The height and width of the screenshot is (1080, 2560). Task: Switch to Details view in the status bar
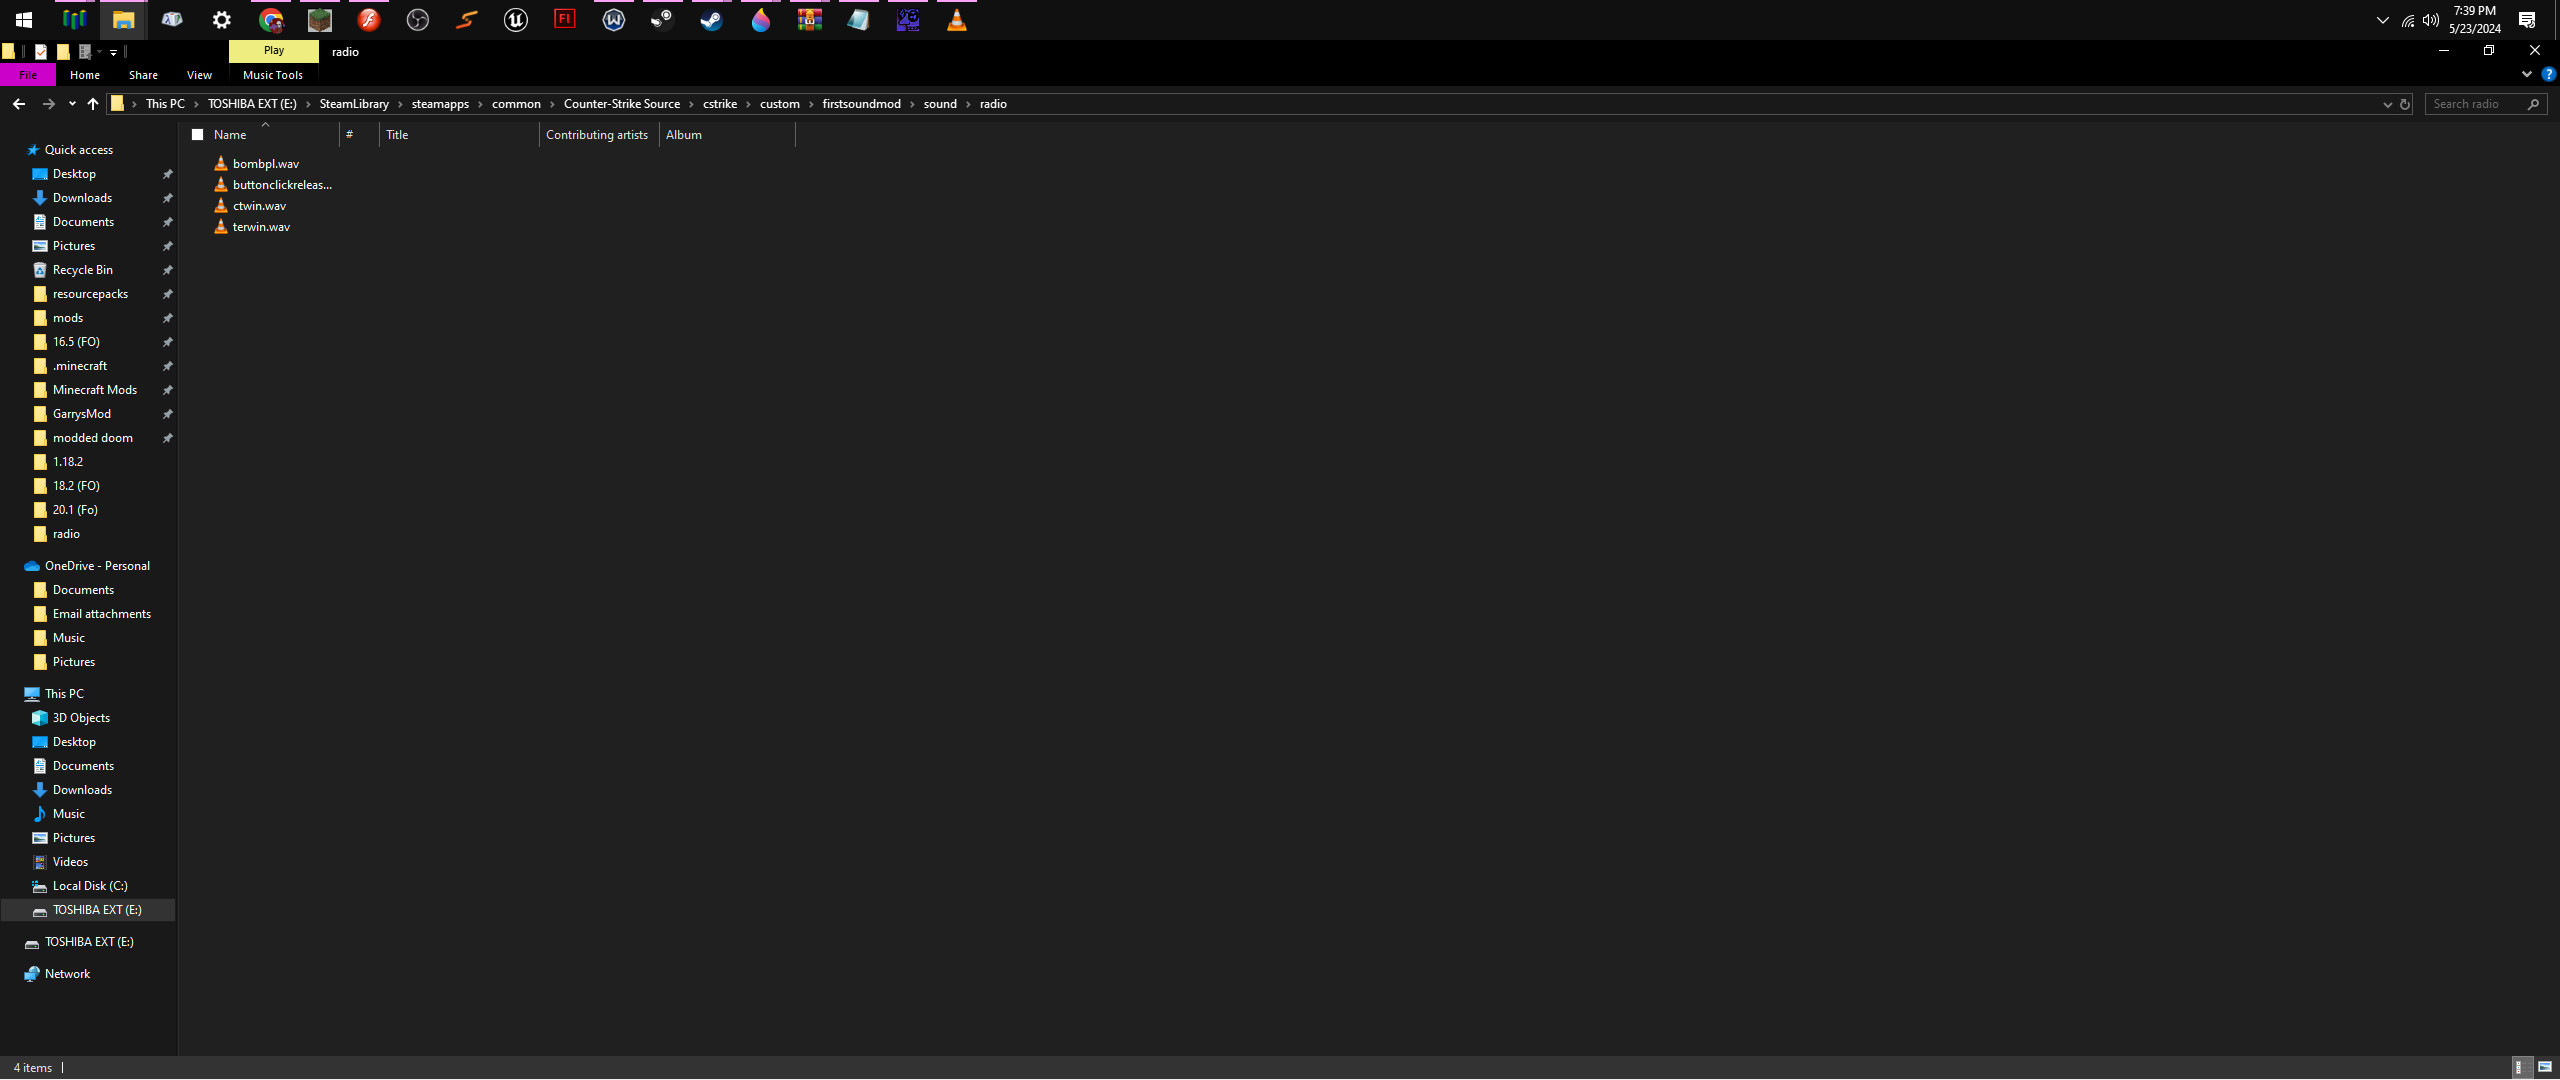click(2521, 1067)
